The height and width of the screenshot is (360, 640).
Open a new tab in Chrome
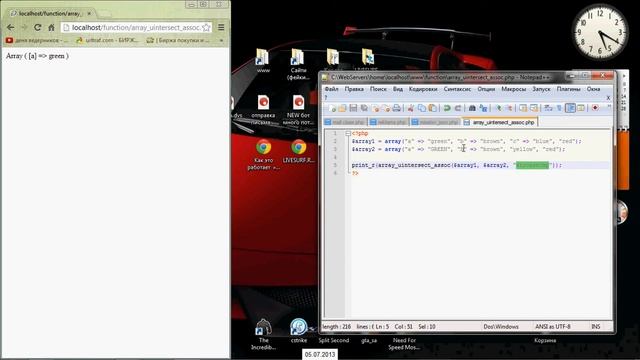(x=104, y=13)
